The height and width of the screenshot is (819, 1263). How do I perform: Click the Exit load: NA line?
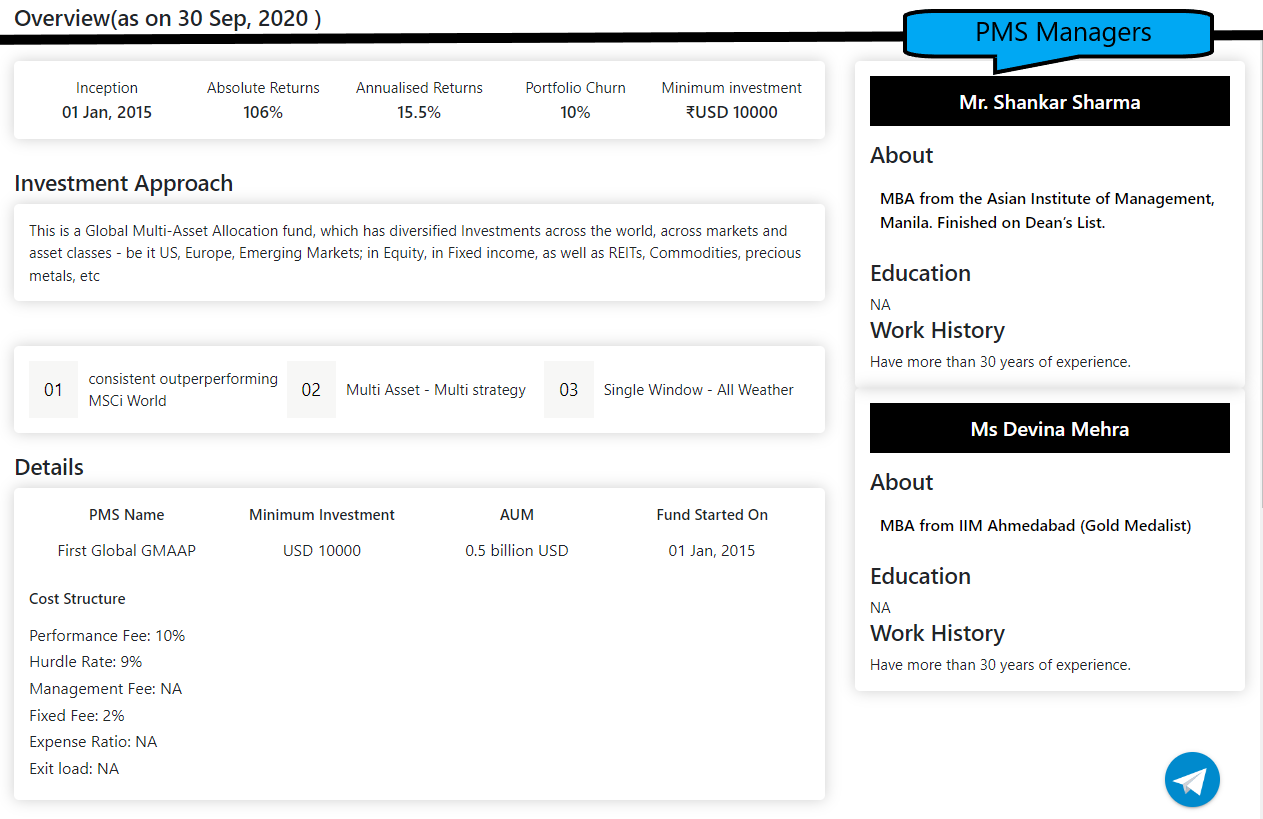pos(74,769)
